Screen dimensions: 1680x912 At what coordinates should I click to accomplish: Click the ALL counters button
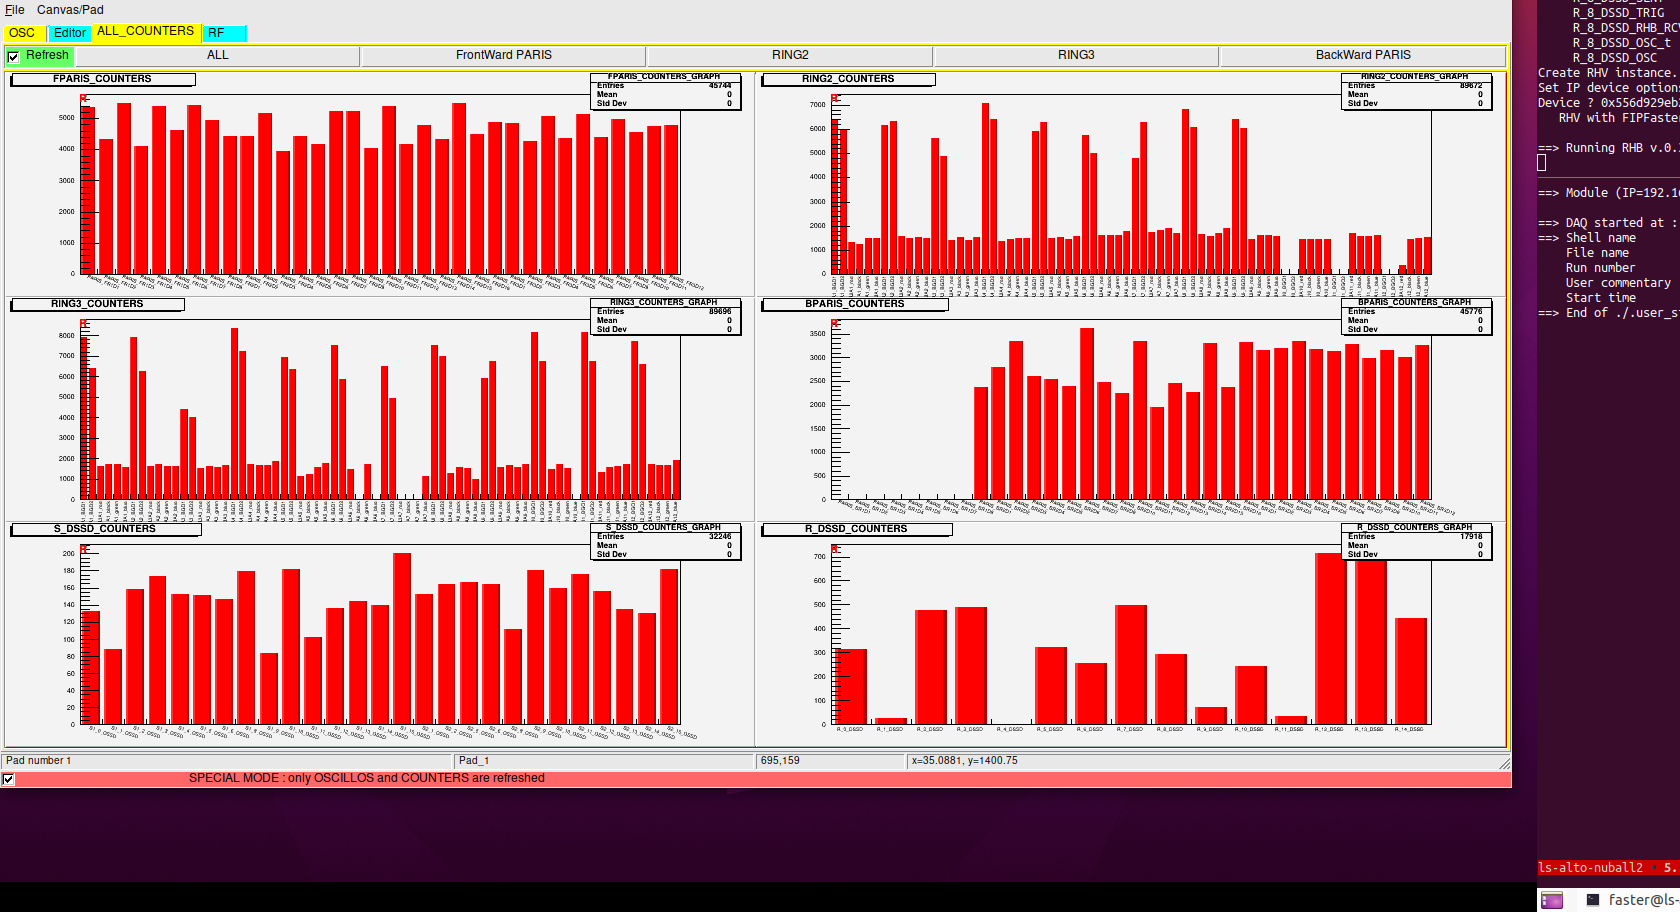pyautogui.click(x=218, y=56)
